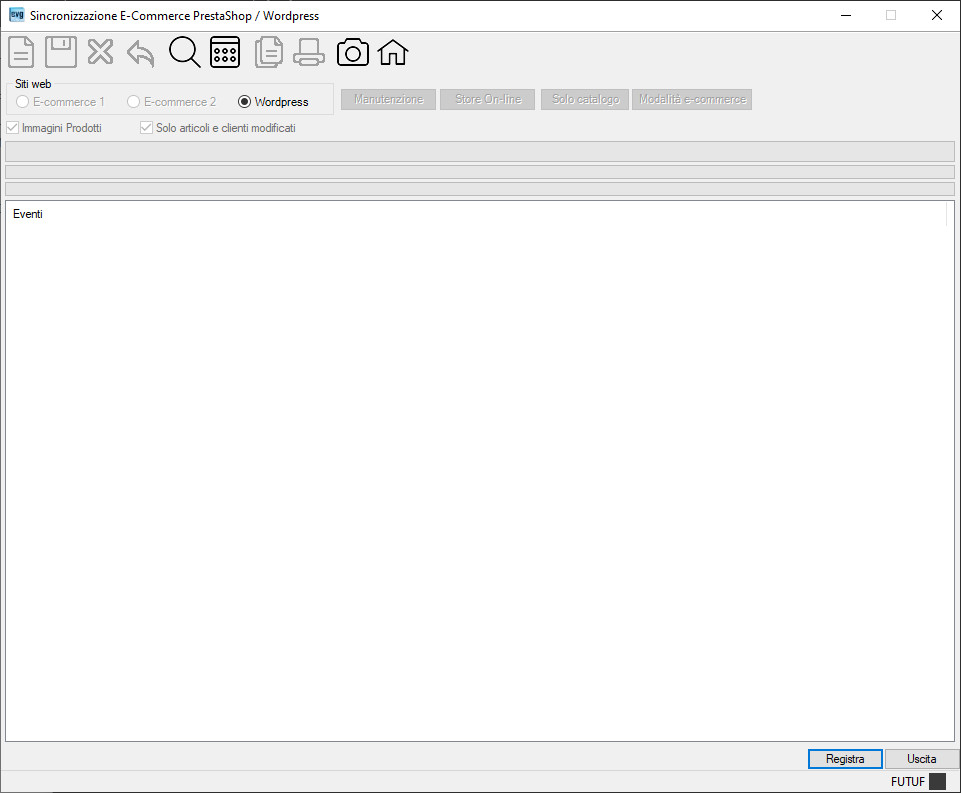This screenshot has width=961, height=793.
Task: Click the printer toolbar icon
Action: point(308,52)
